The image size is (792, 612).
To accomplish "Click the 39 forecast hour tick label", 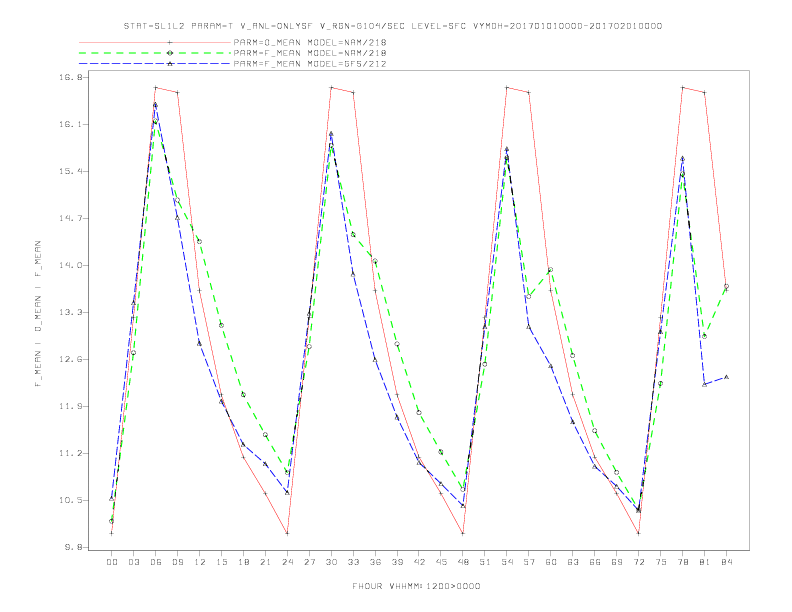I will pos(397,562).
